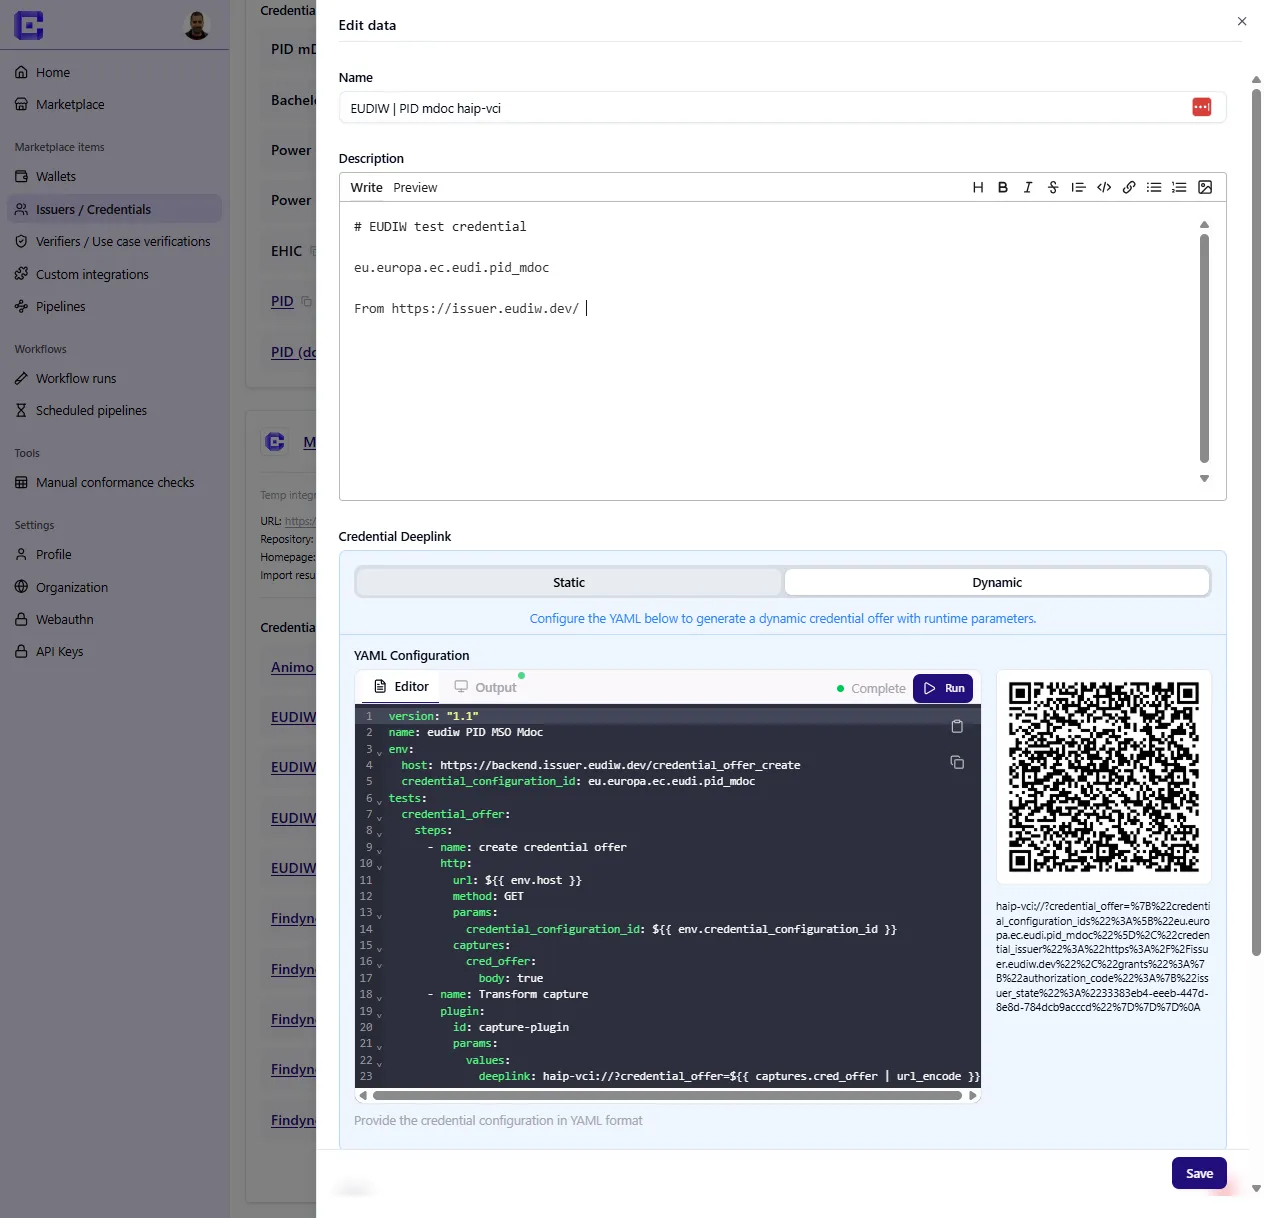Fold the captures block at line 15

tap(379, 948)
